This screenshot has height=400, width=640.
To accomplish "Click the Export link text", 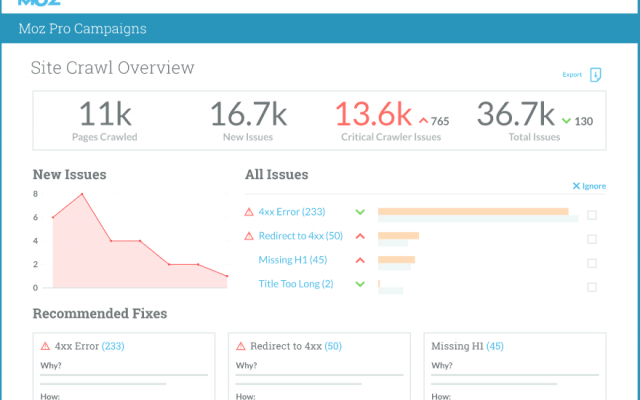I will pyautogui.click(x=572, y=75).
